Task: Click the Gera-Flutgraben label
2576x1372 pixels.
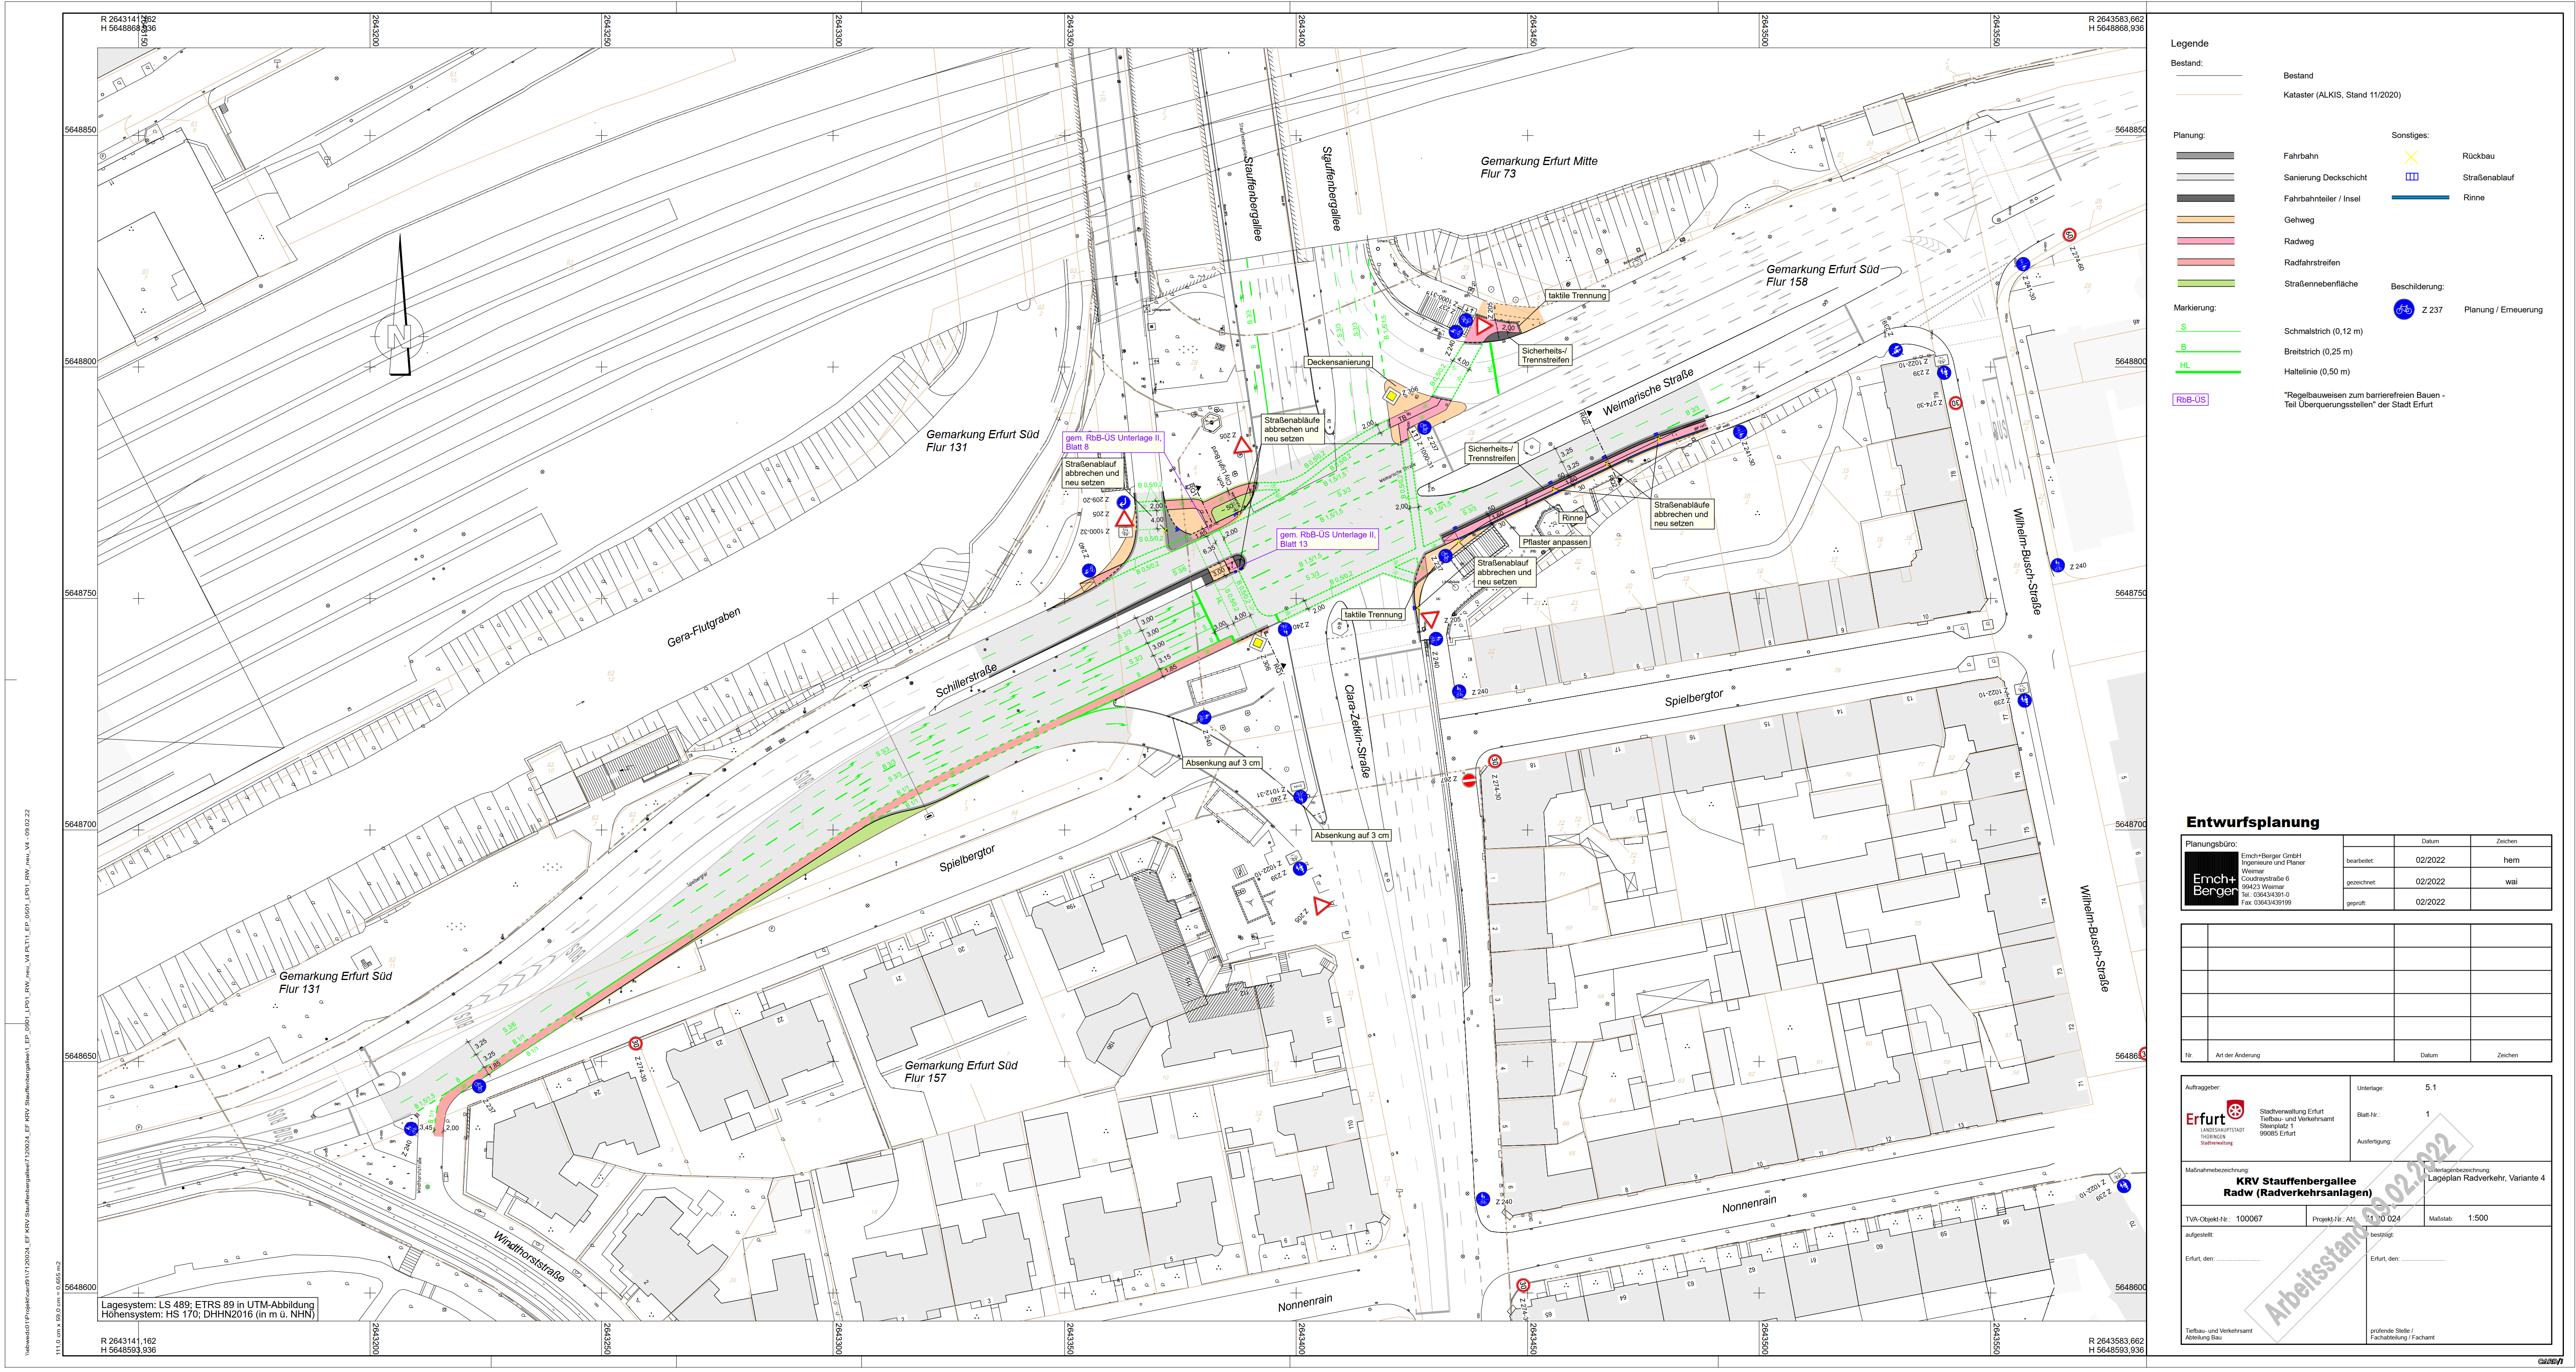Action: click(704, 627)
